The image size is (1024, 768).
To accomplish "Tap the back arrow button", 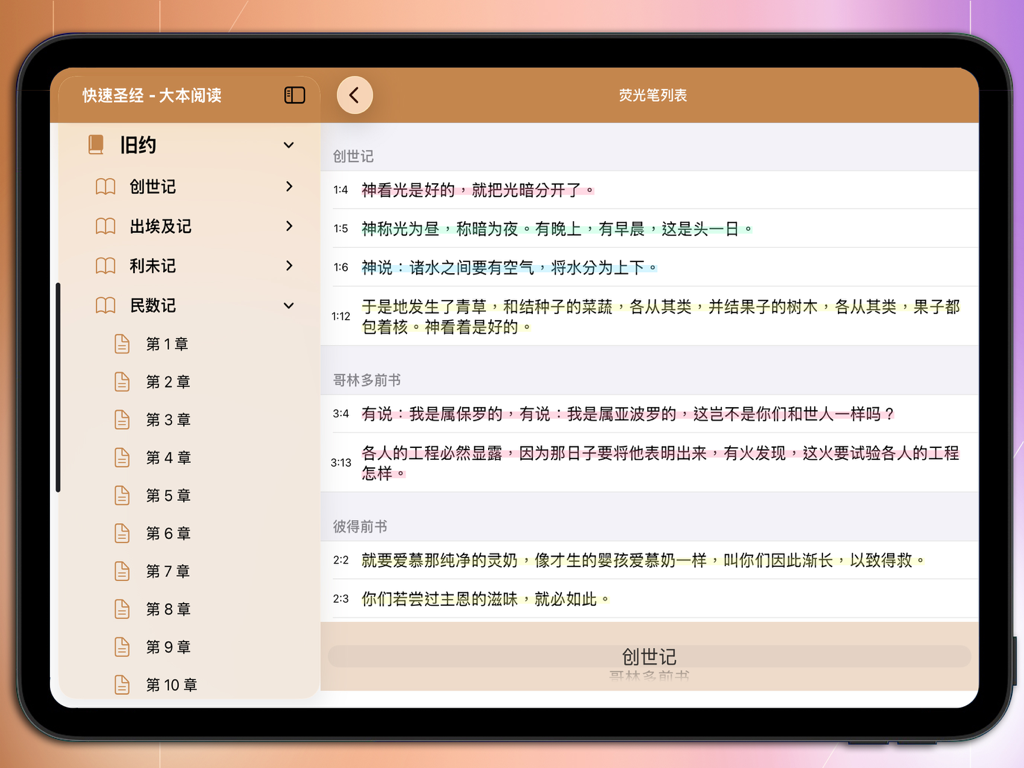I will point(354,94).
